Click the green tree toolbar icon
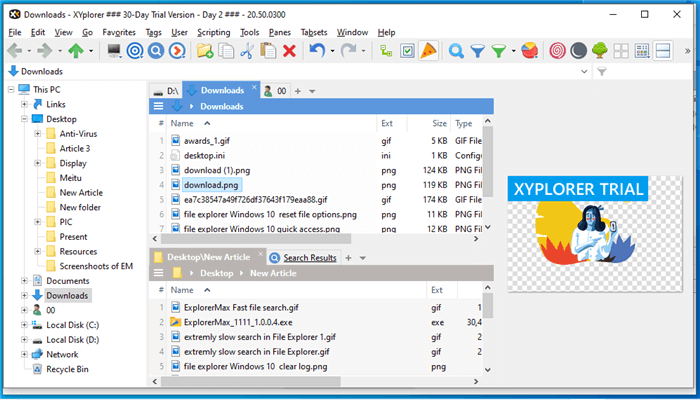 (600, 51)
